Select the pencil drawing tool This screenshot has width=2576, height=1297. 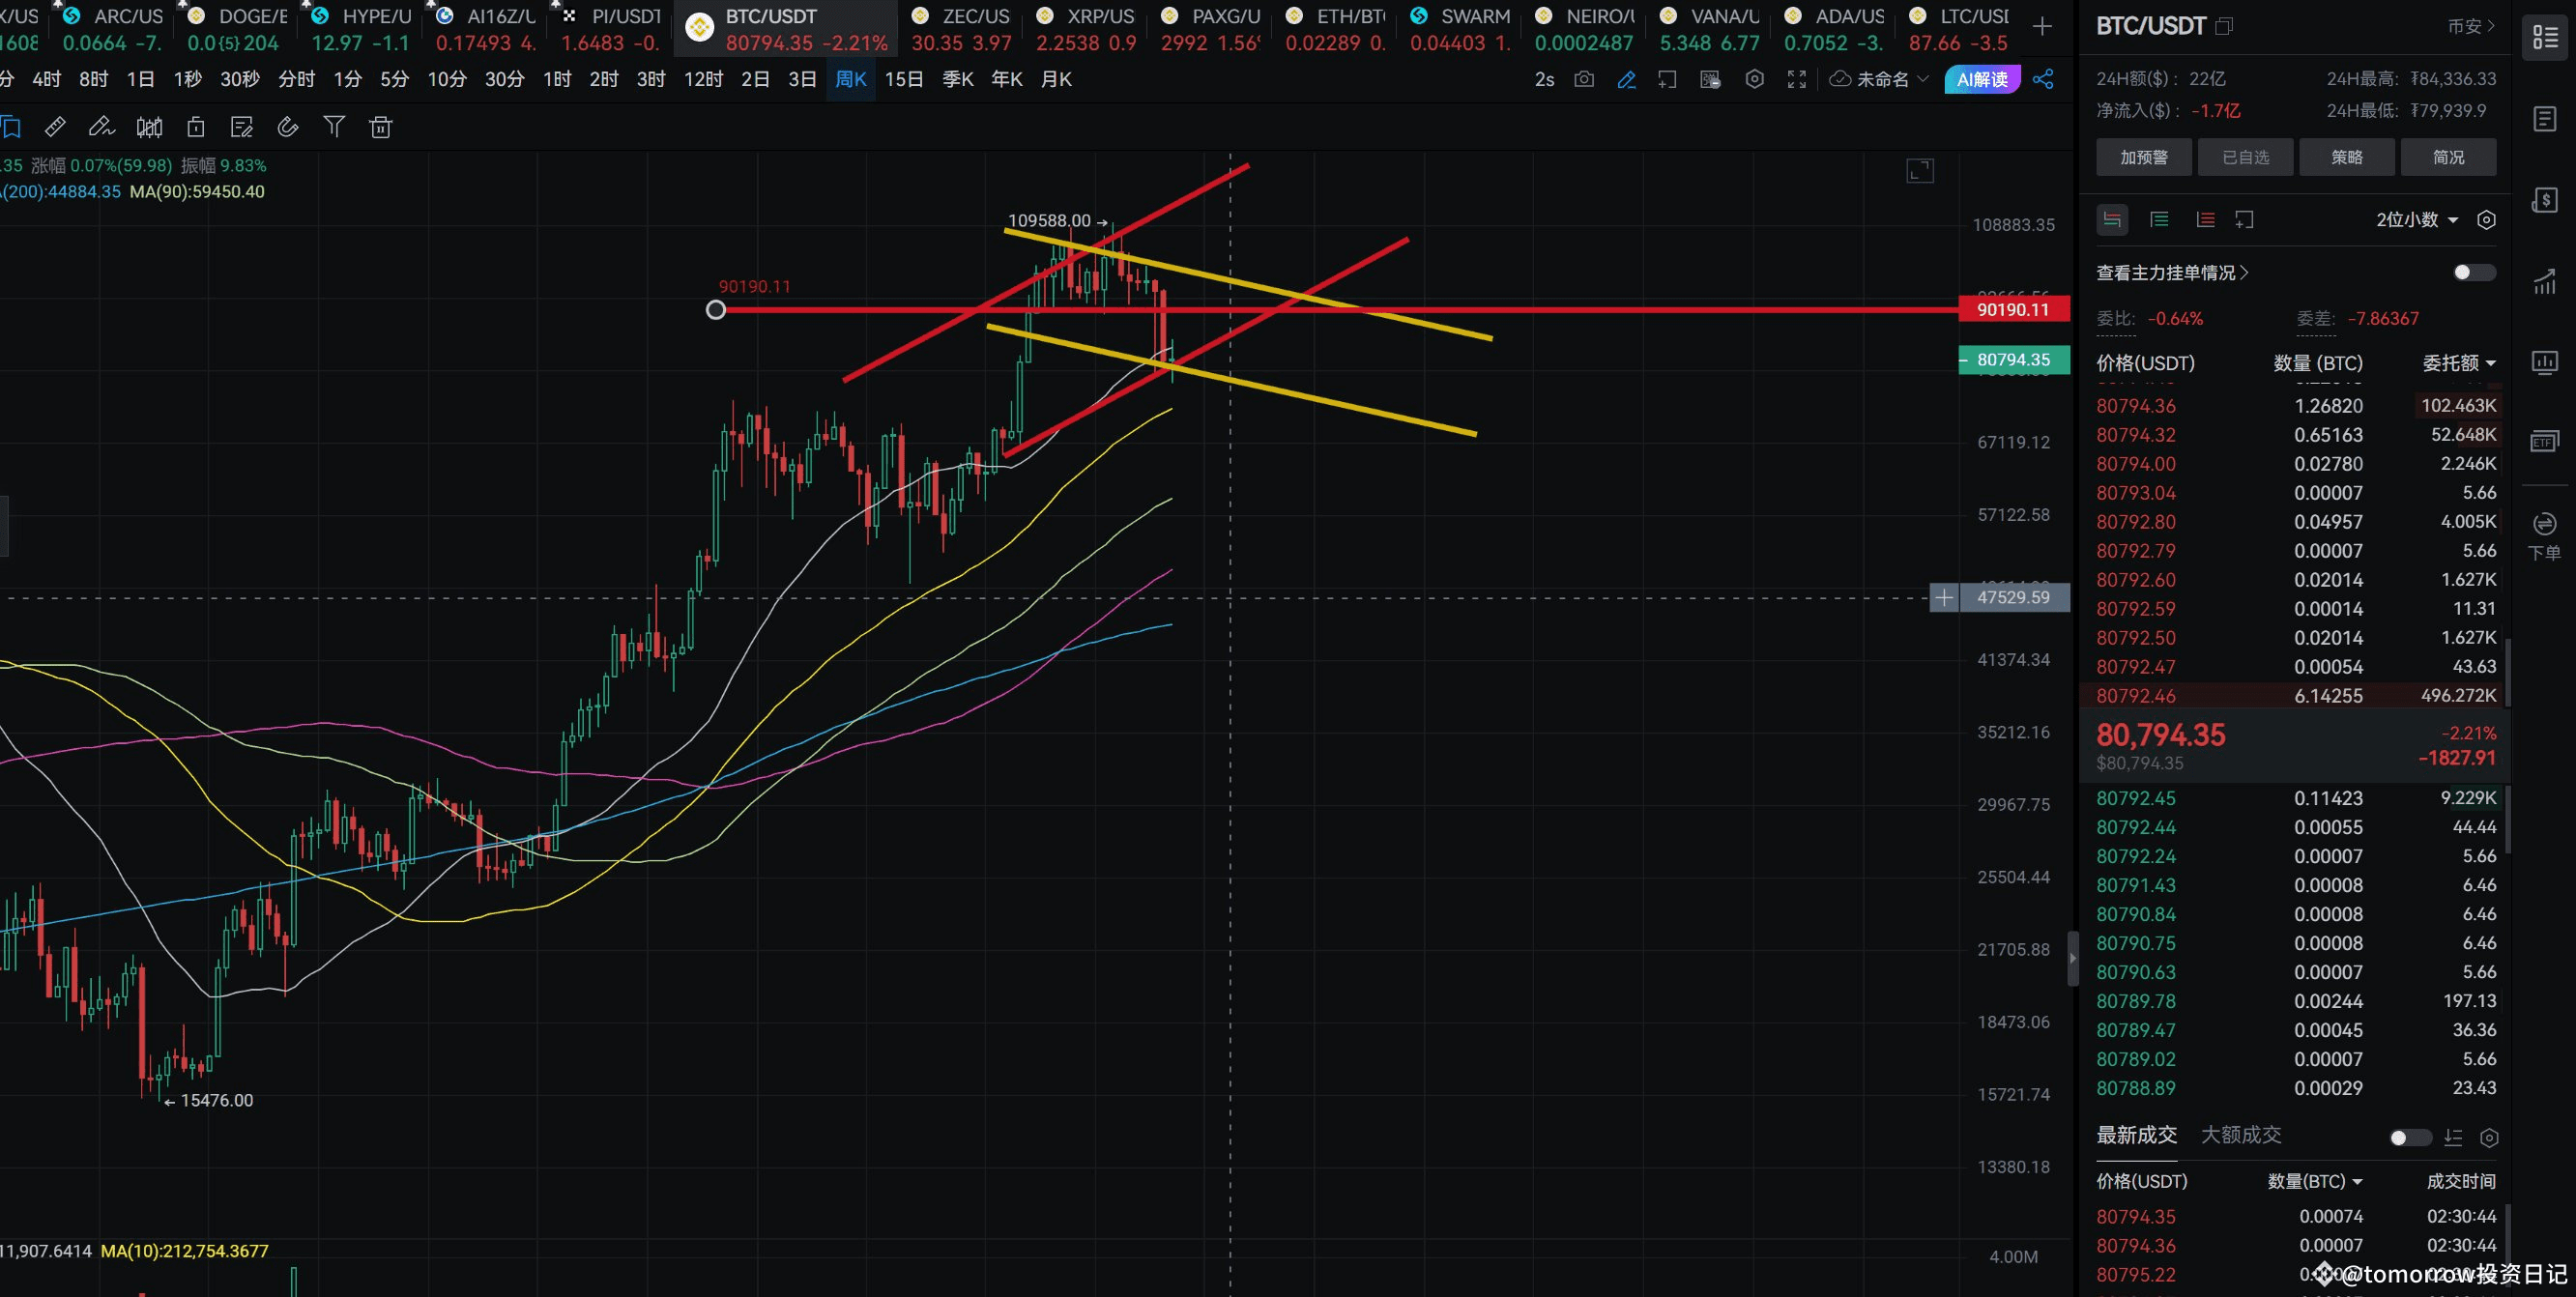pyautogui.click(x=101, y=126)
